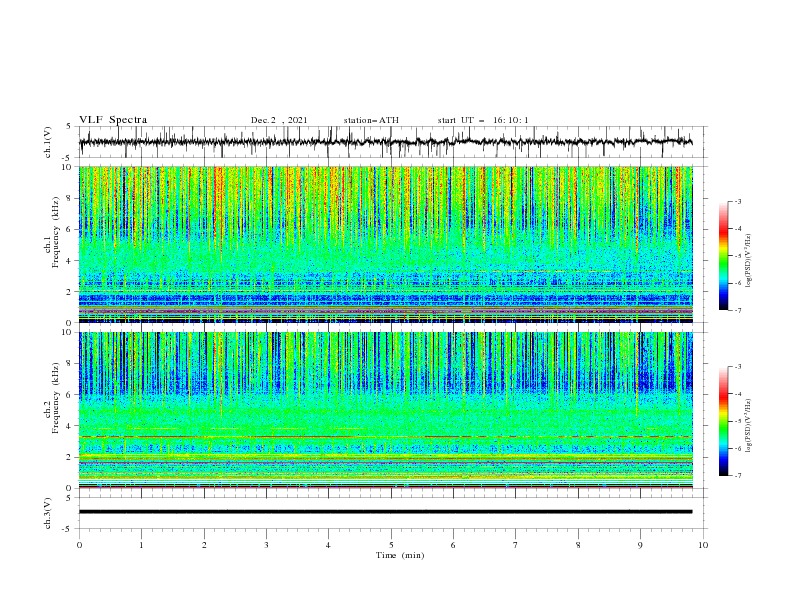Click the ch.1 spectrogram color bar

pos(723,256)
